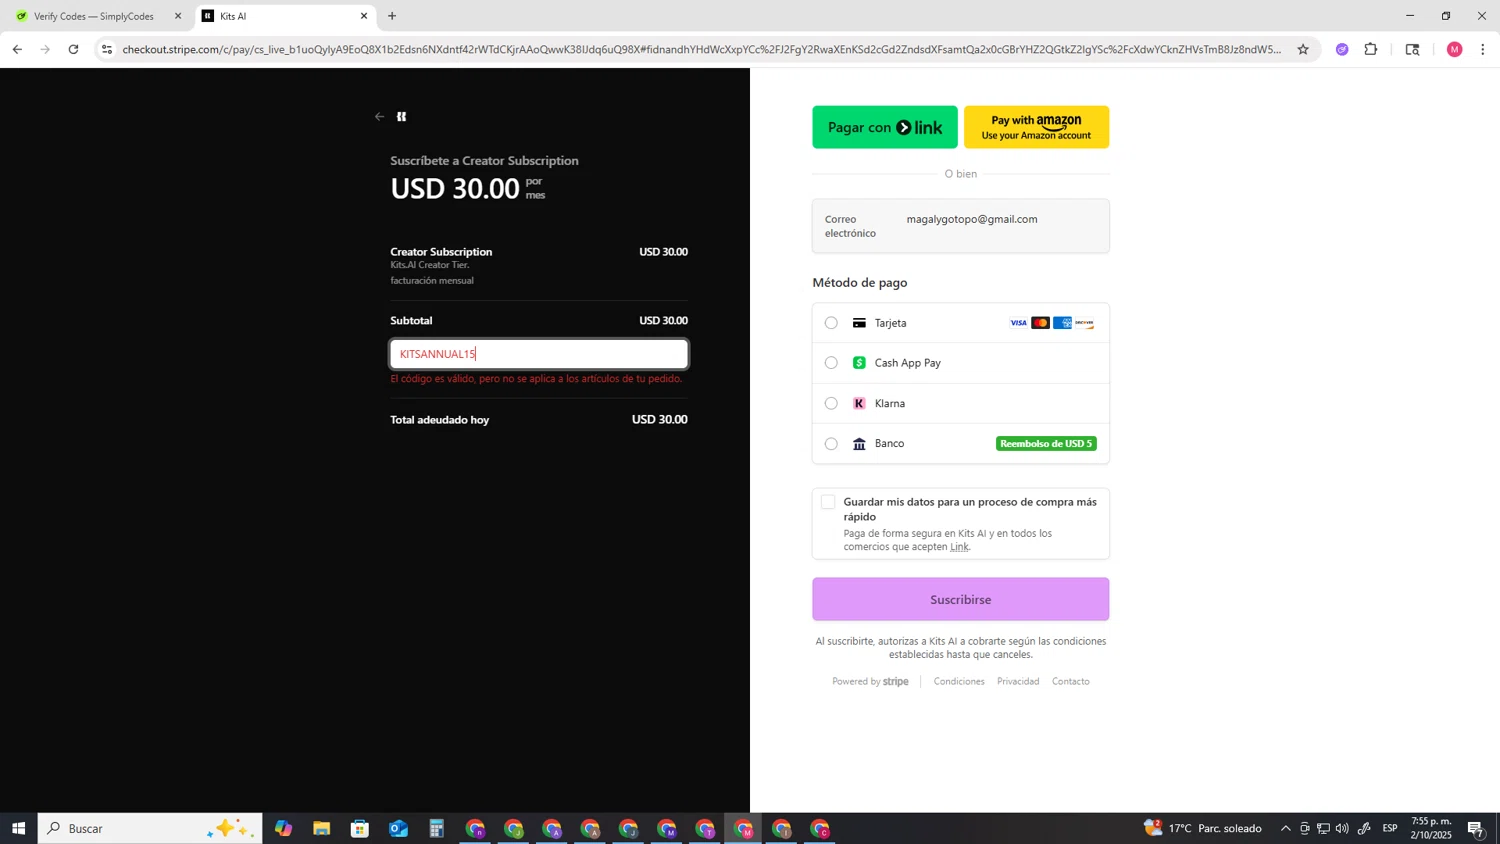
Task: Click the Pagar con Link button
Action: (885, 127)
